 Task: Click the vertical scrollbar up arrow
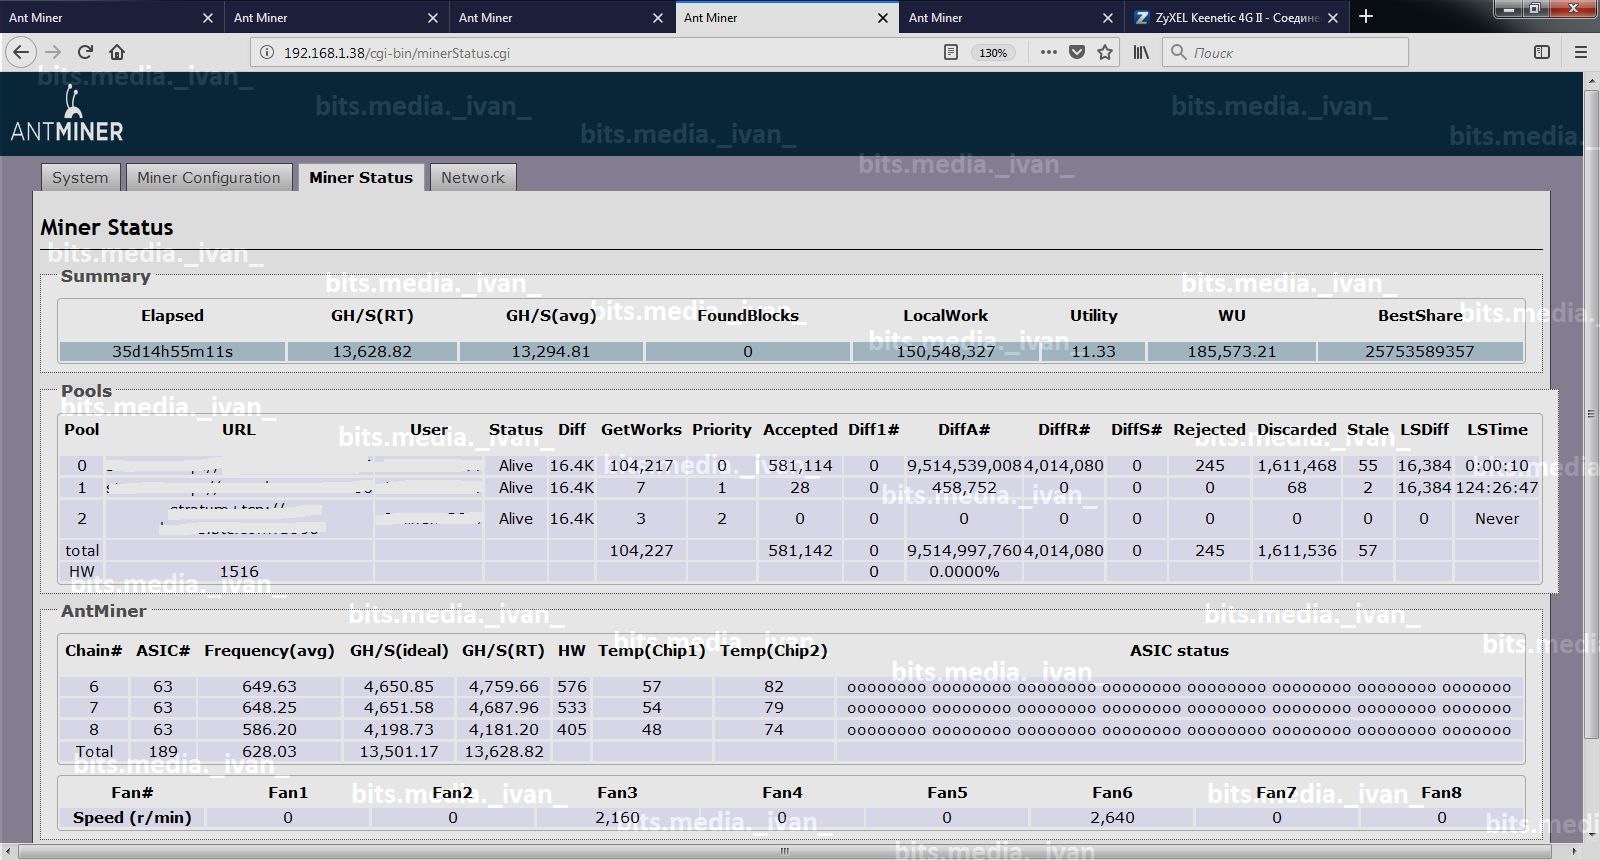pyautogui.click(x=1590, y=81)
